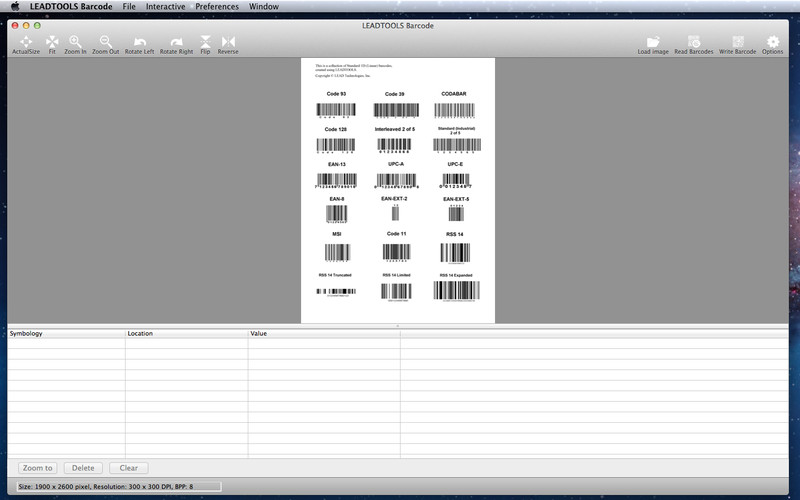Click the LEADTOOLS Barcode window title
The height and width of the screenshot is (500, 800).
[398, 26]
